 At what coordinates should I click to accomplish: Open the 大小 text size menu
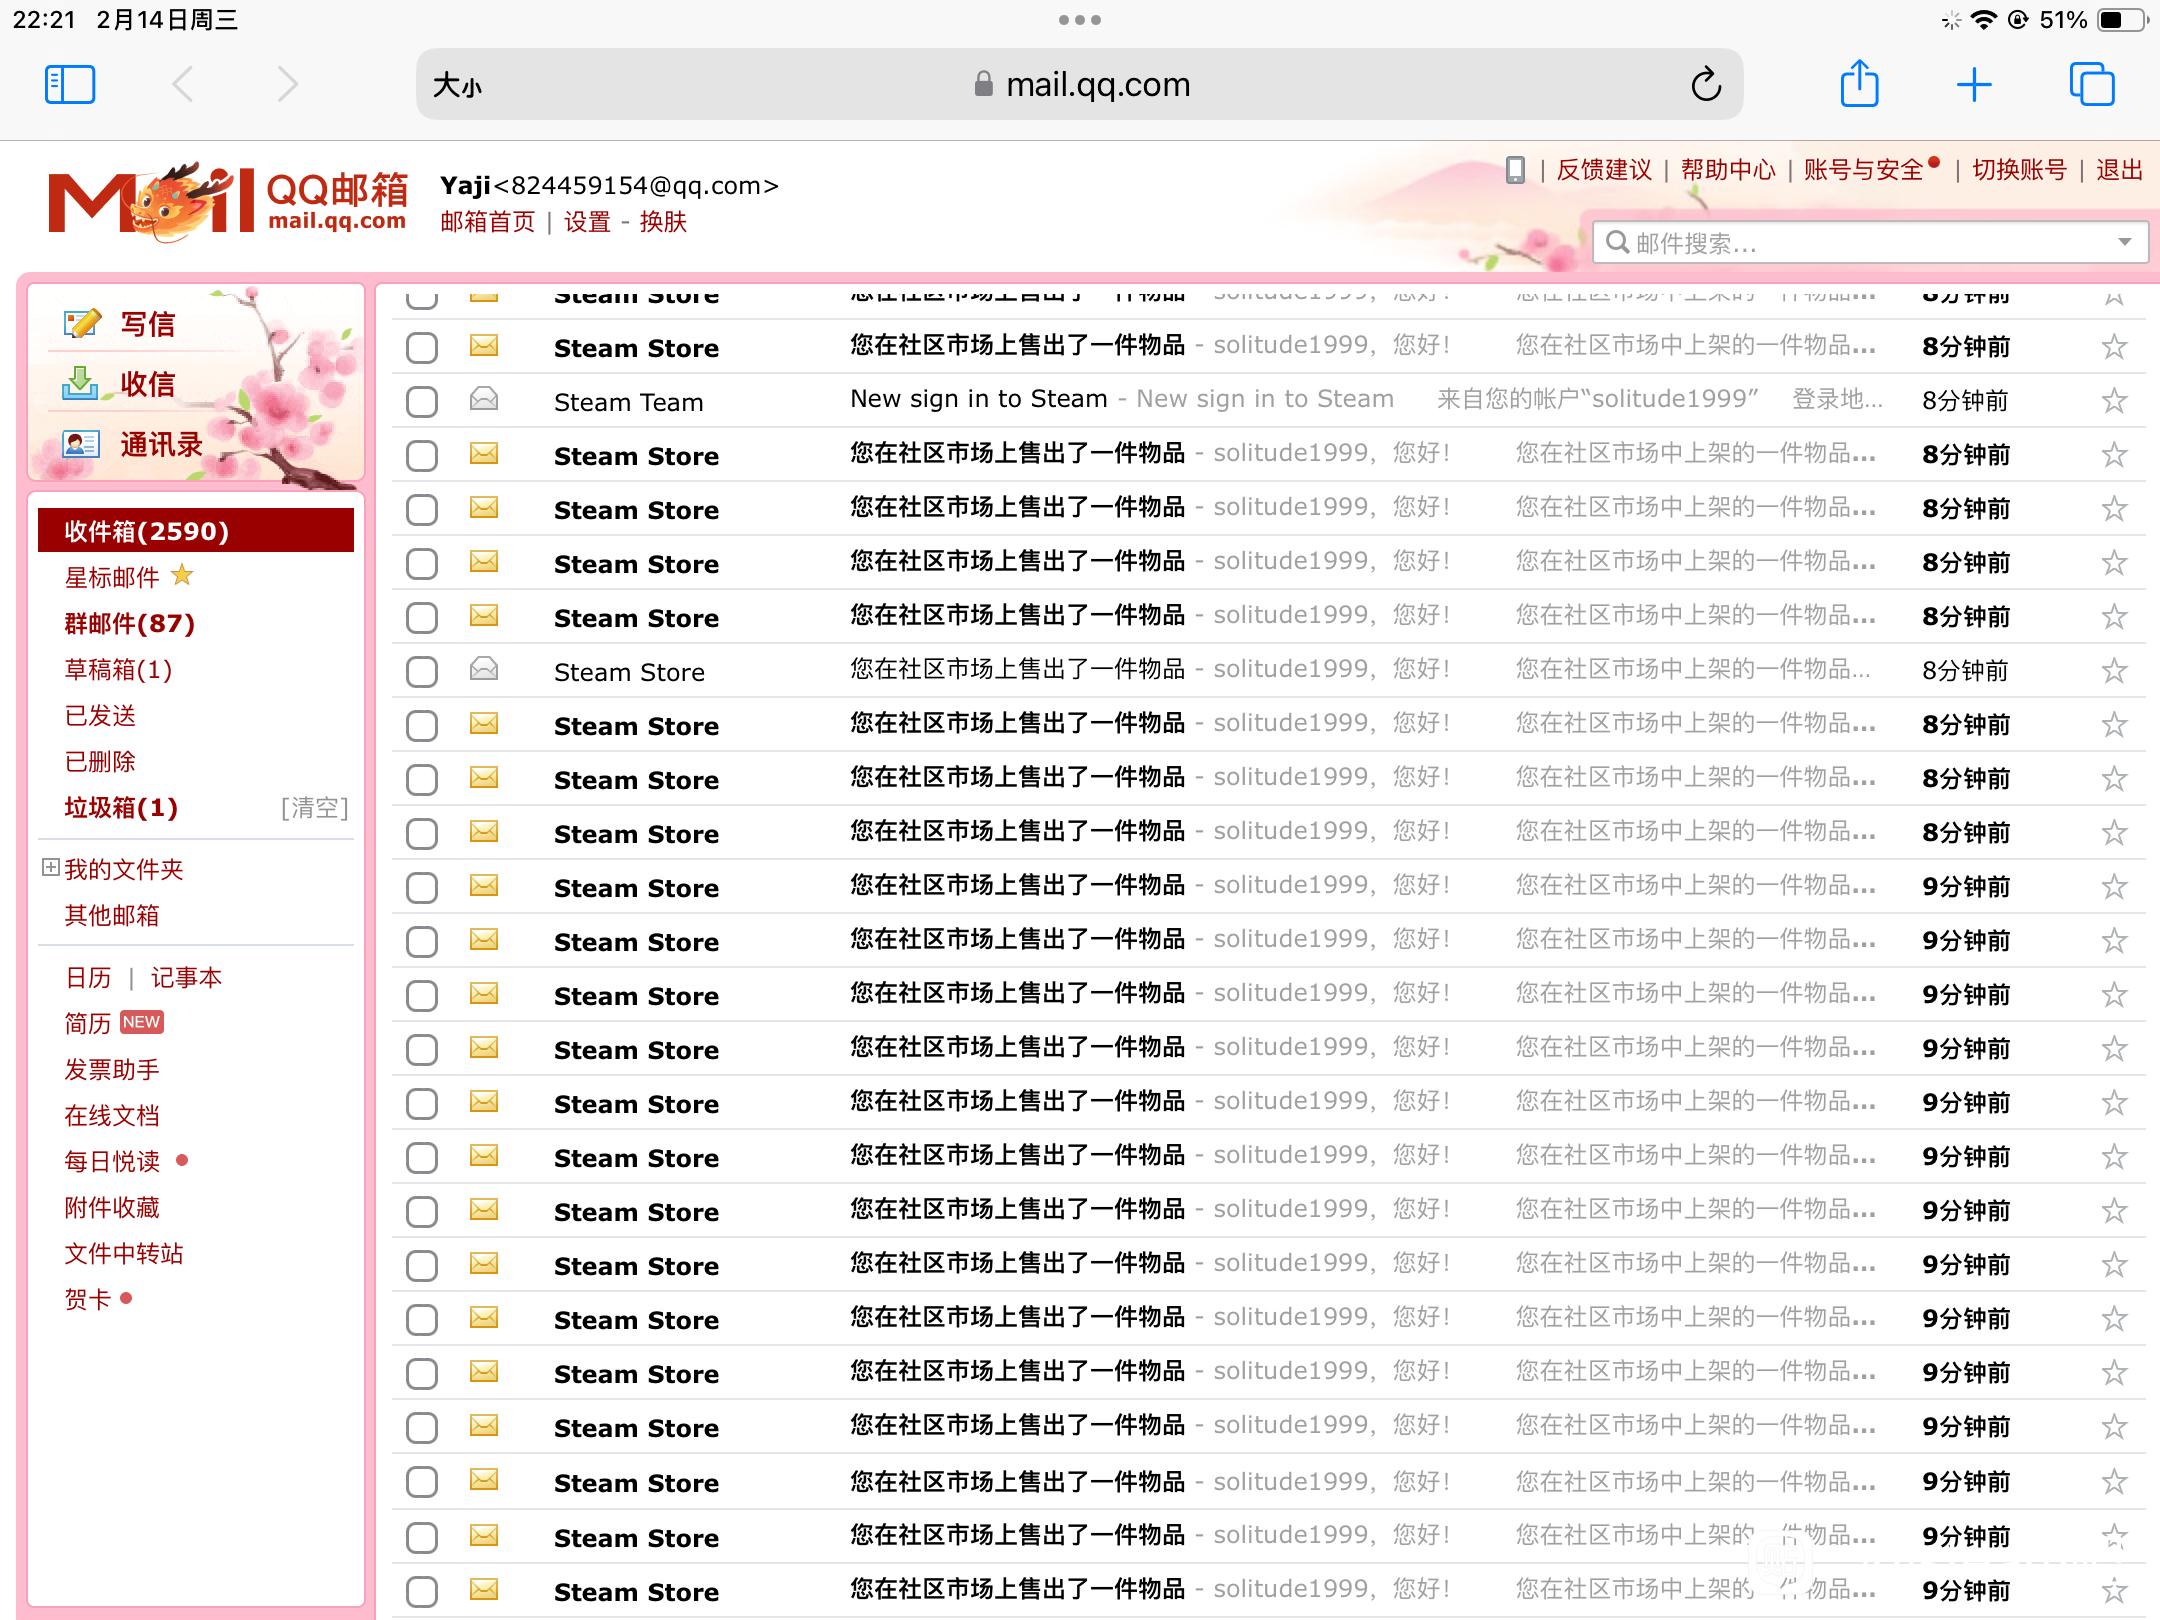pos(457,85)
